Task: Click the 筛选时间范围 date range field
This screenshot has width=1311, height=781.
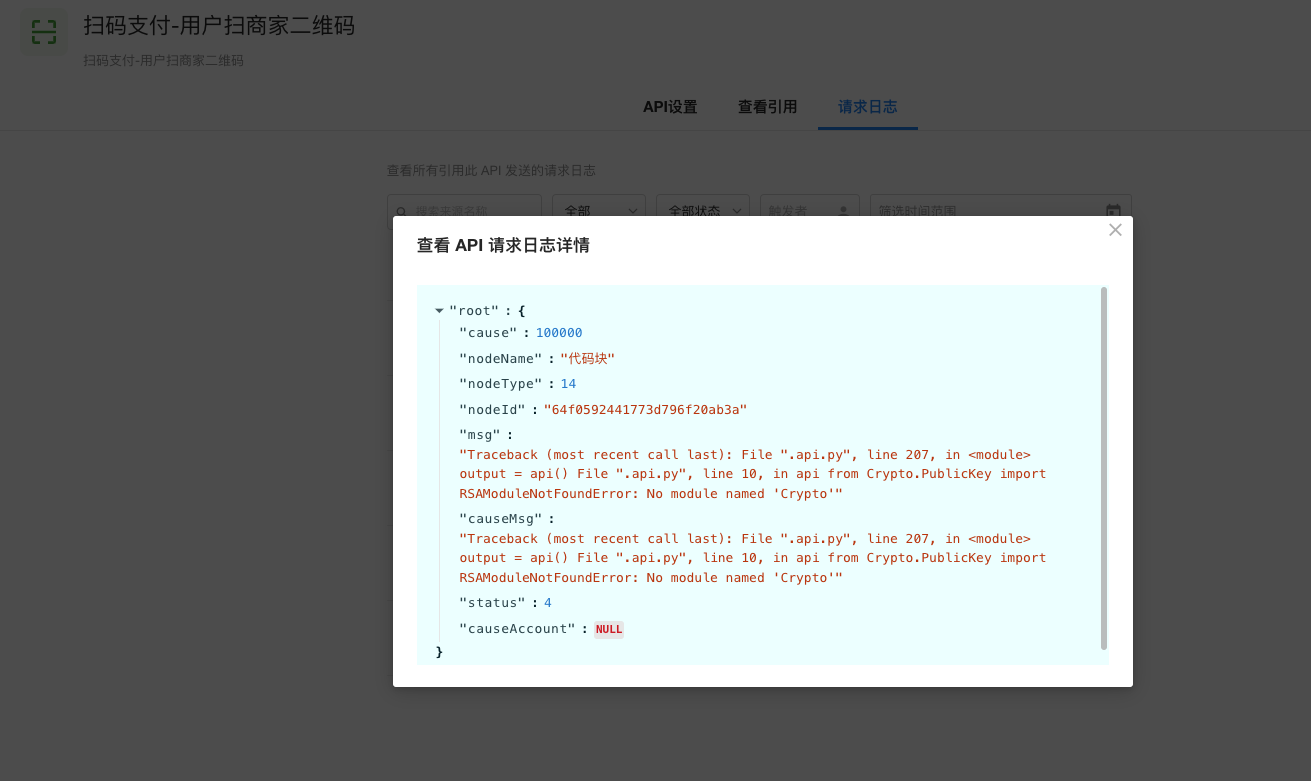Action: (x=1001, y=211)
